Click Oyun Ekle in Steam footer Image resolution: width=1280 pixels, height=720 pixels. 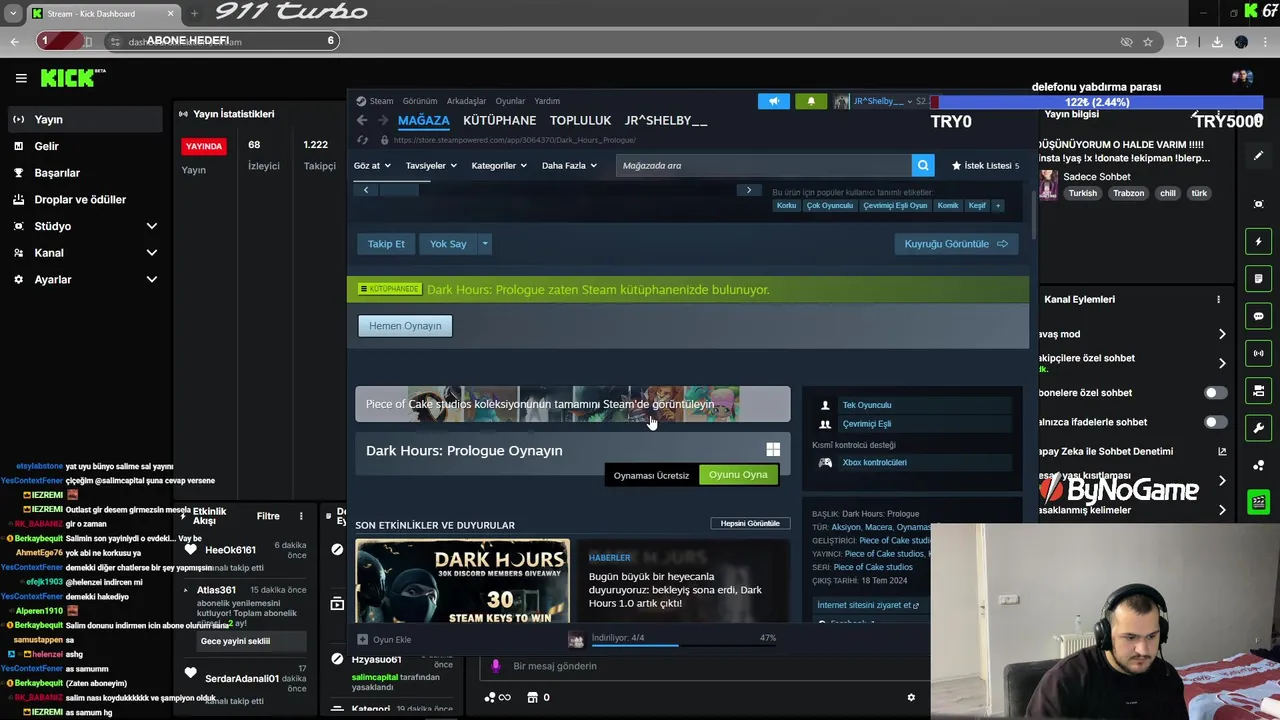tap(385, 640)
